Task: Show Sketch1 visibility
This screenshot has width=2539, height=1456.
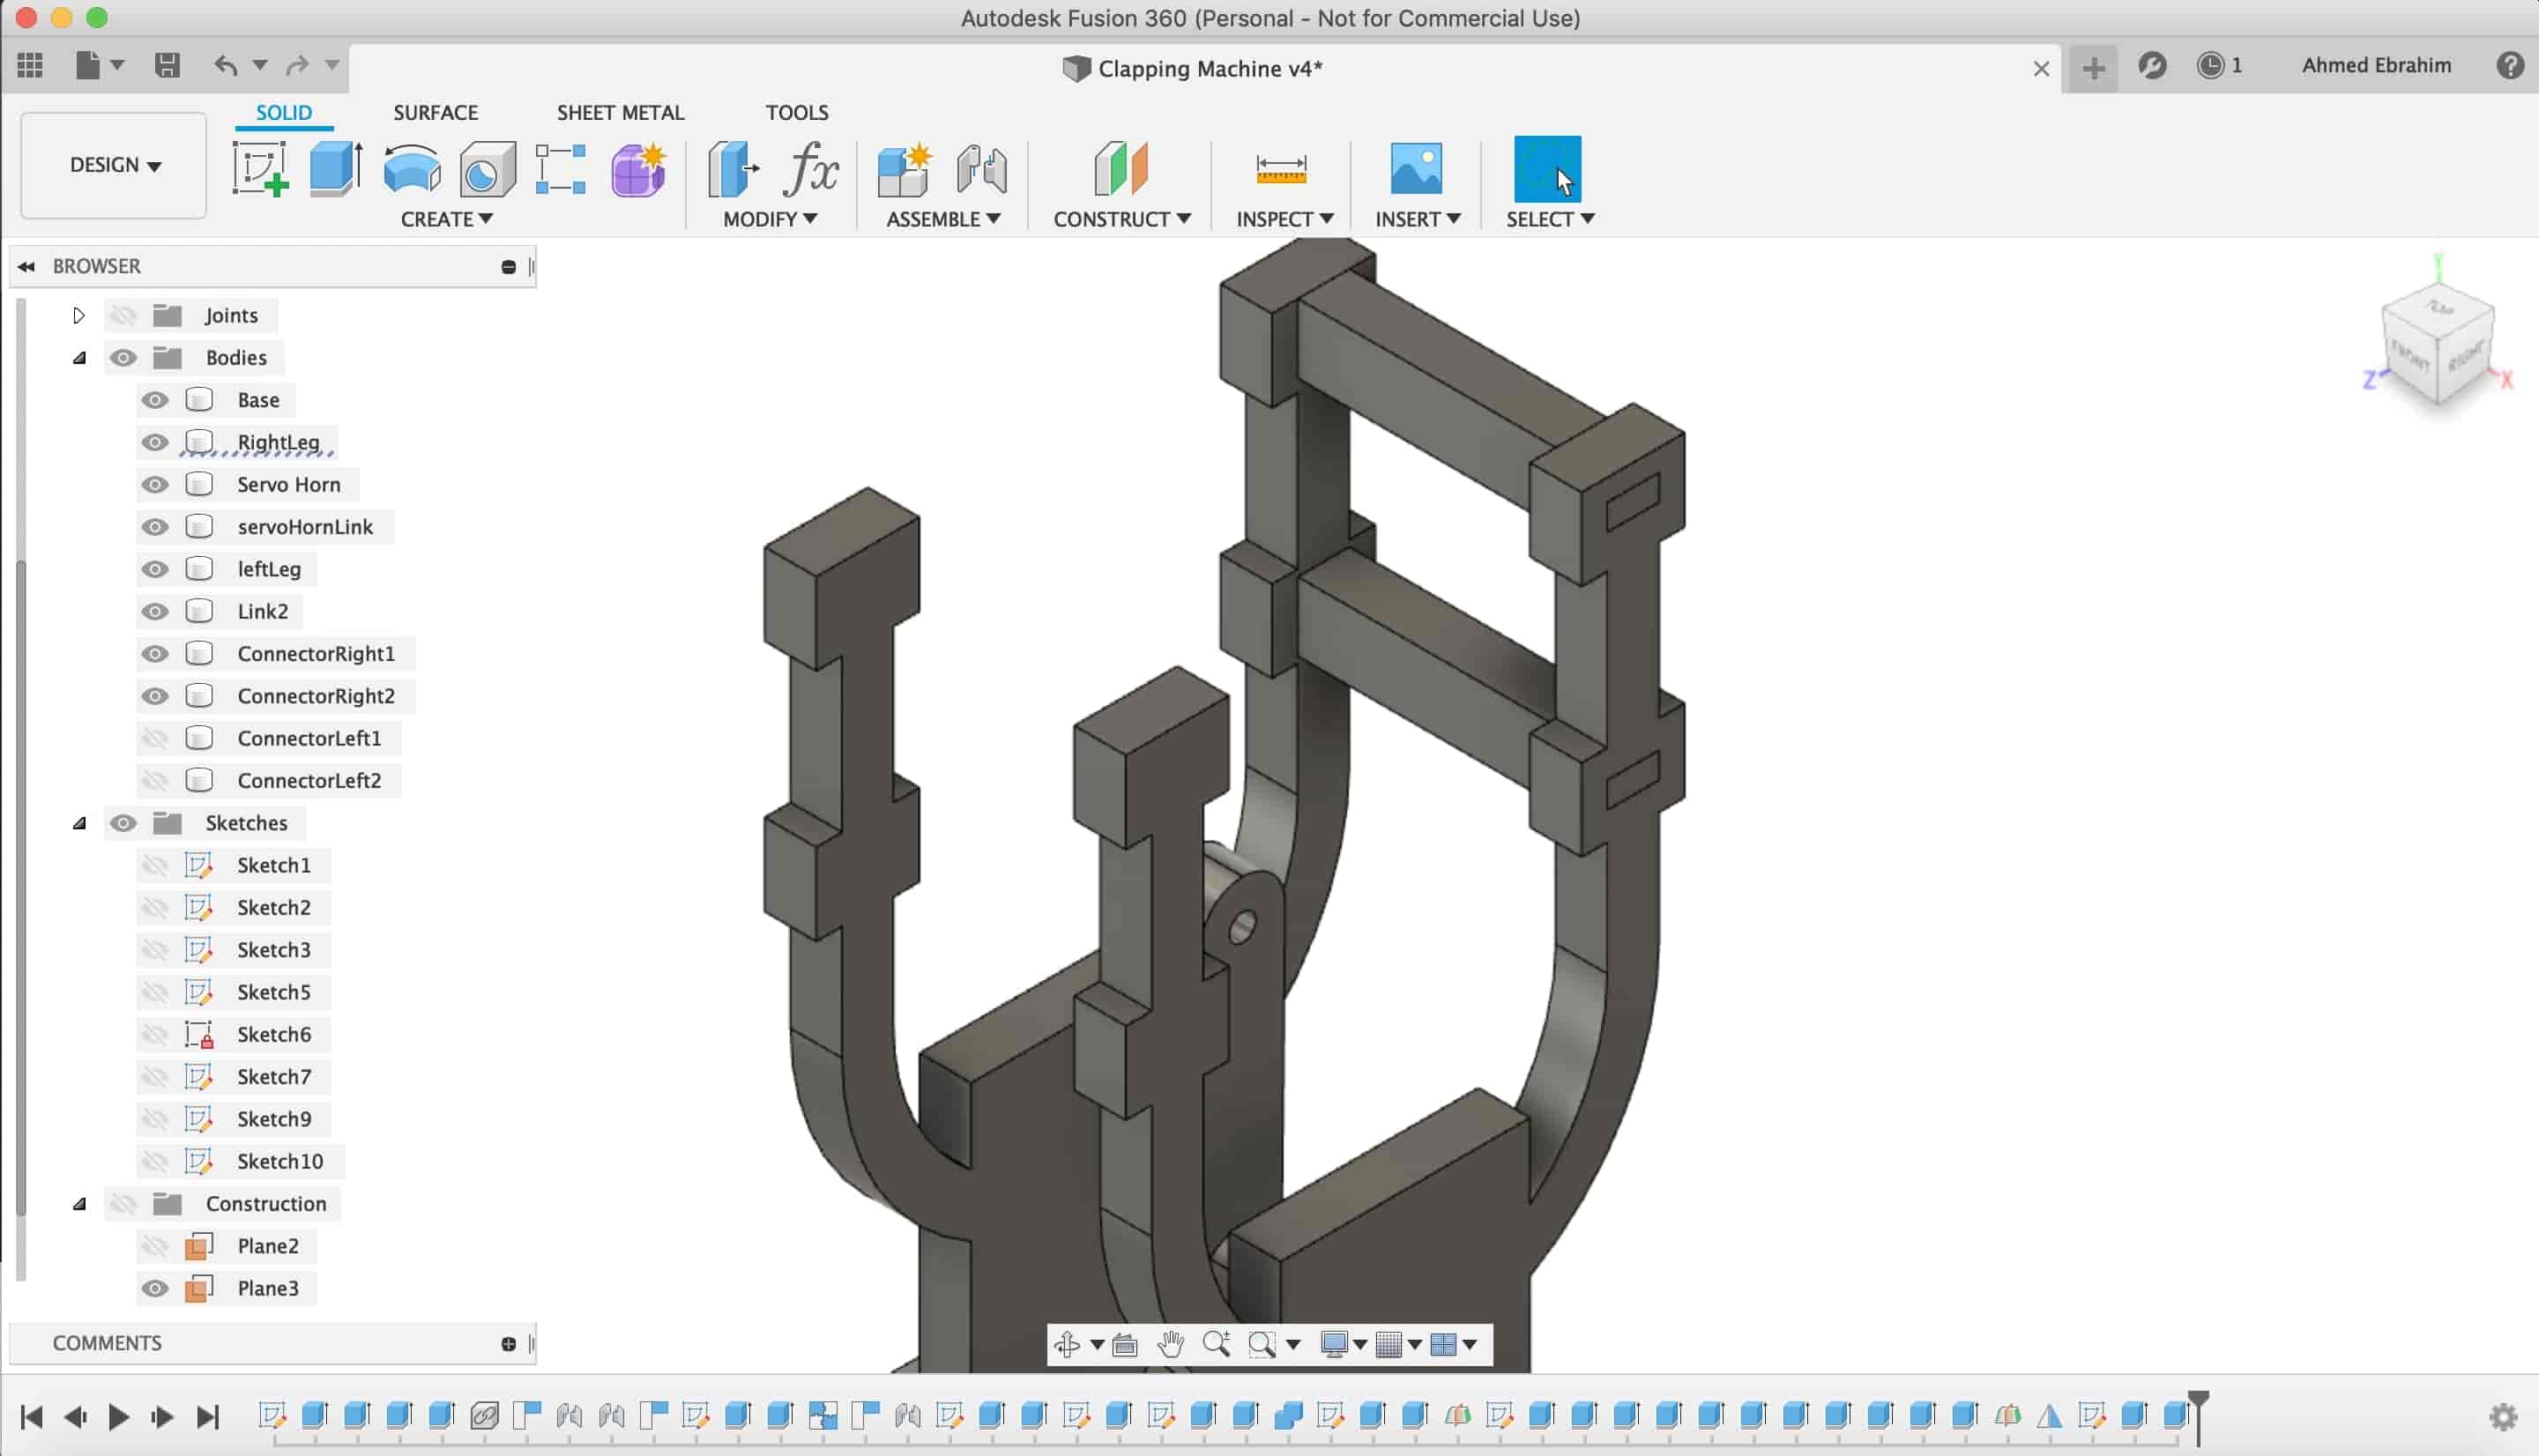Action: point(154,865)
